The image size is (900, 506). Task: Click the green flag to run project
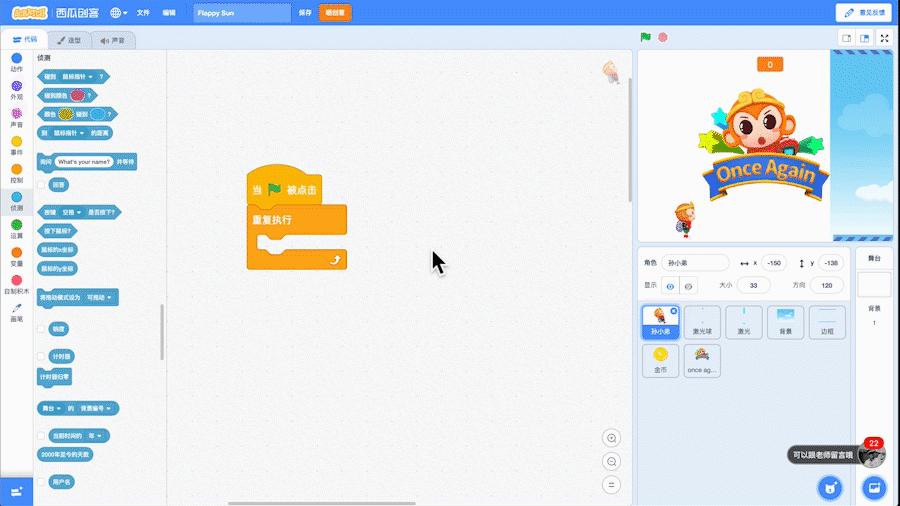646,37
